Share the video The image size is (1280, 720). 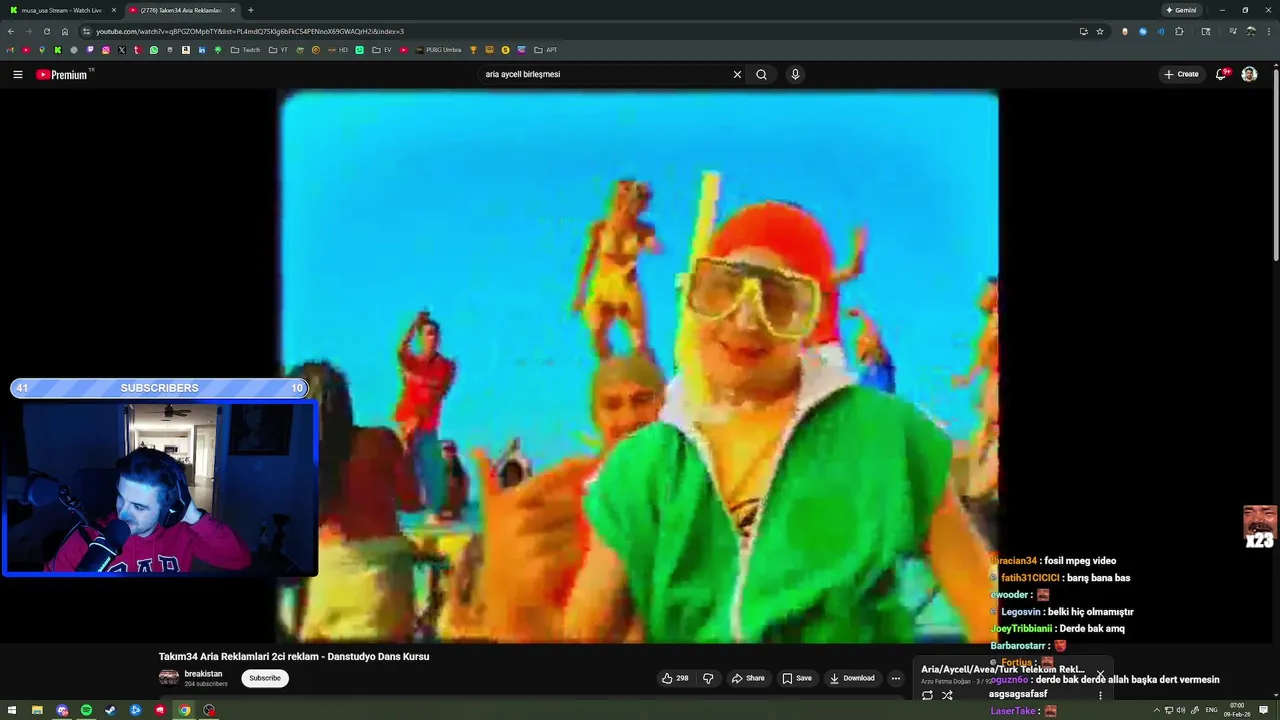point(748,678)
